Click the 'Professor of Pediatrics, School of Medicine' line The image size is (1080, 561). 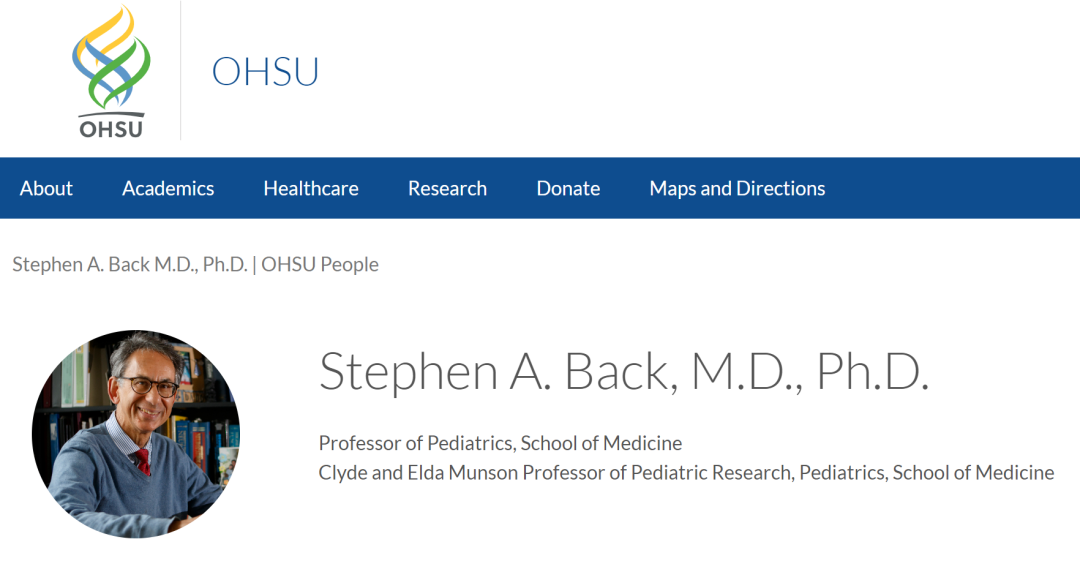coord(500,443)
